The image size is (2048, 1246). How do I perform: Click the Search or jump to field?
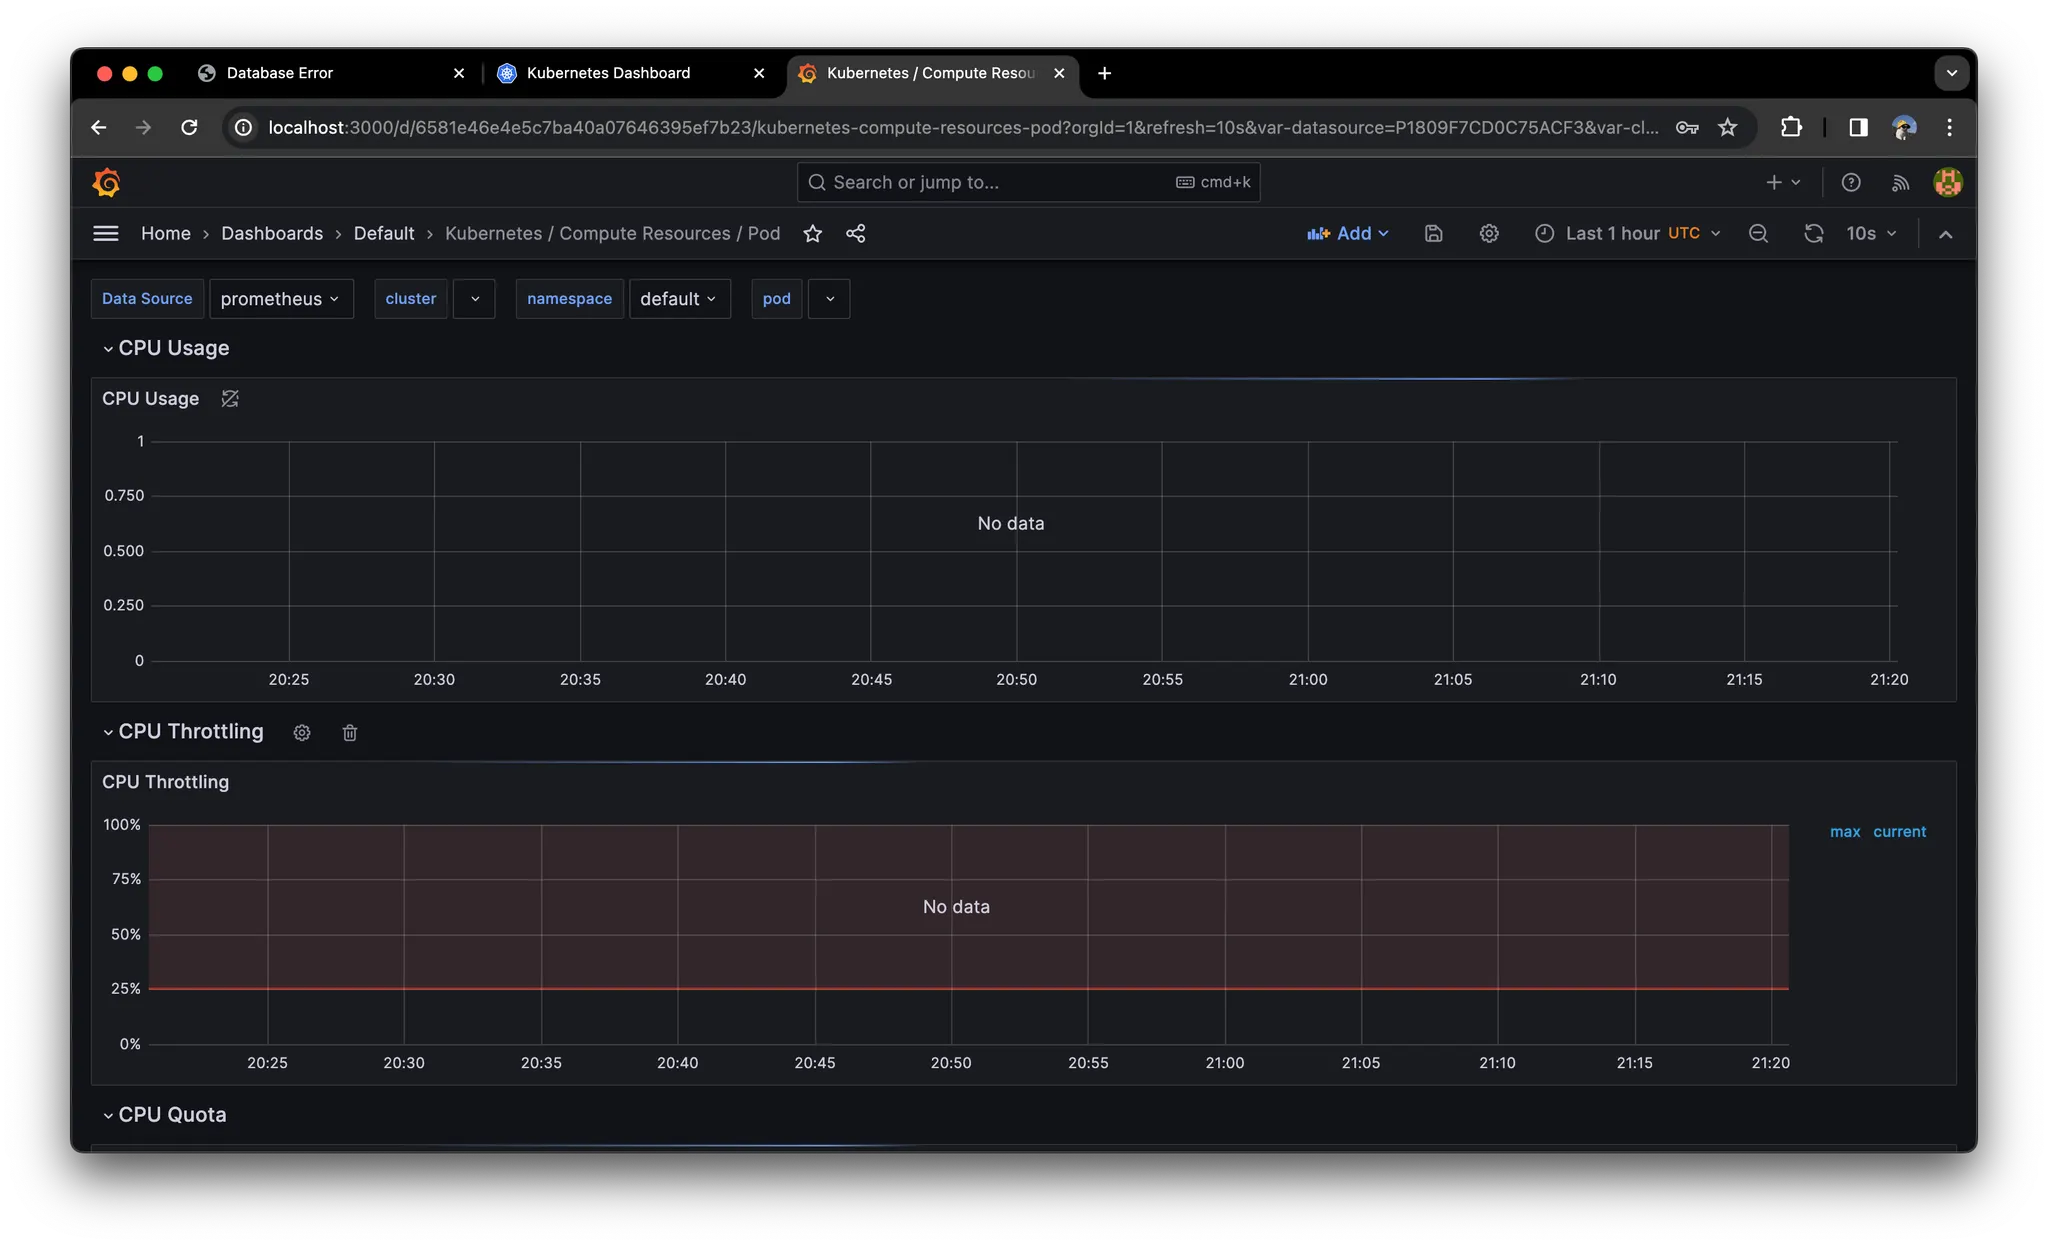[1000, 182]
